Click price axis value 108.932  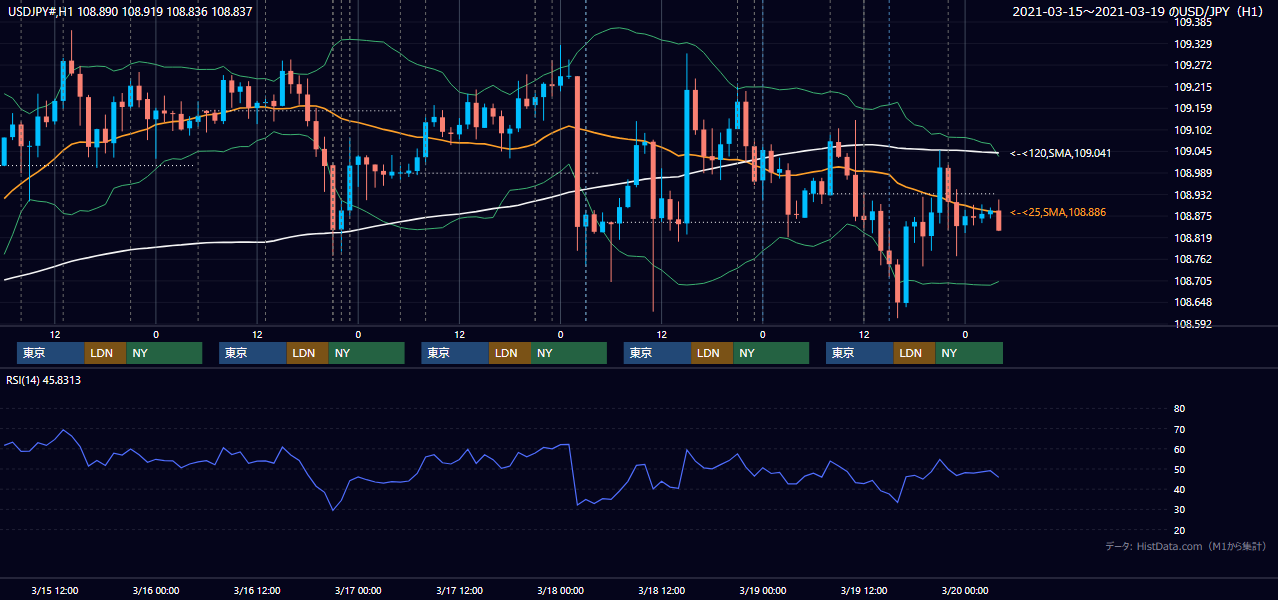pyautogui.click(x=1193, y=195)
